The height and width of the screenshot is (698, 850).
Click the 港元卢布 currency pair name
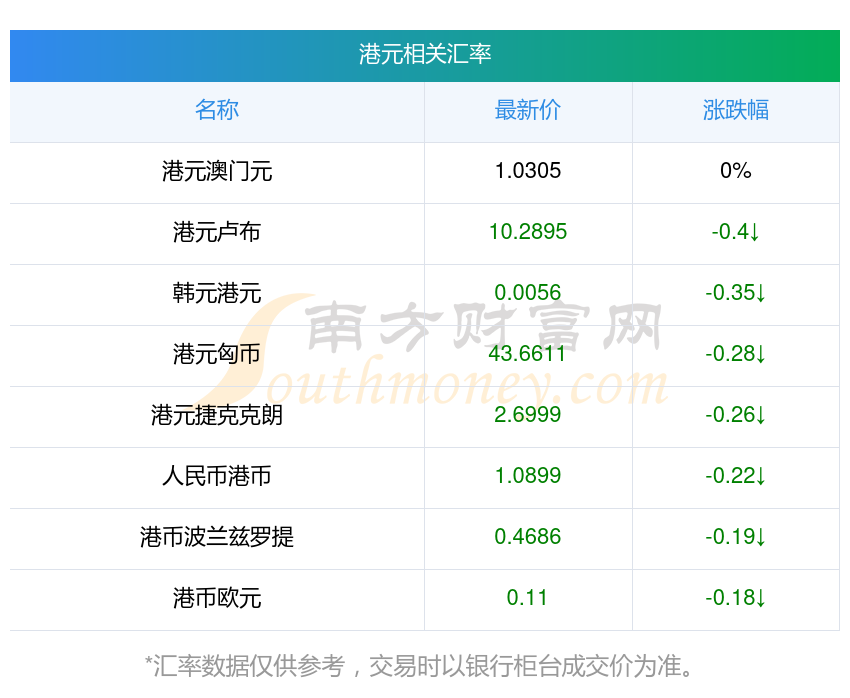point(217,232)
